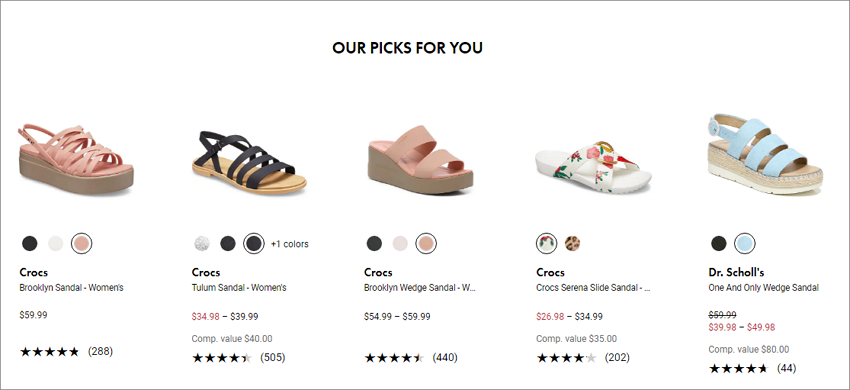Choose black swatch for Dr. Scholl's sandal
850x390 pixels.
719,244
